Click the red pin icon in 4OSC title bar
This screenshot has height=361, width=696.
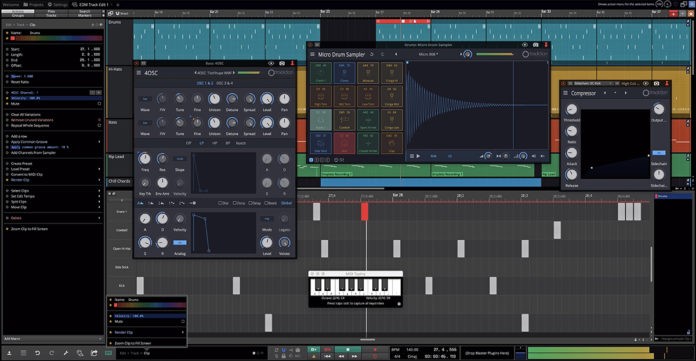(292, 63)
